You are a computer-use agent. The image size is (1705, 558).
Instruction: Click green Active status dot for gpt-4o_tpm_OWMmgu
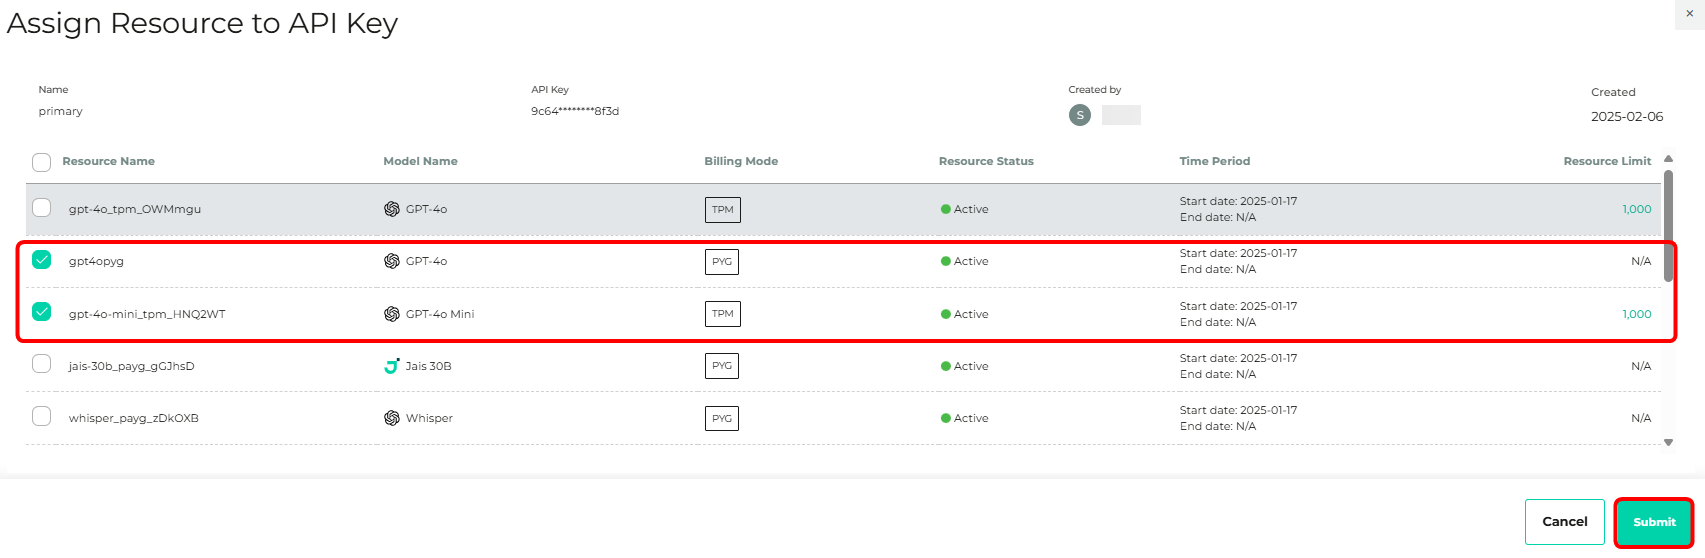(x=945, y=209)
